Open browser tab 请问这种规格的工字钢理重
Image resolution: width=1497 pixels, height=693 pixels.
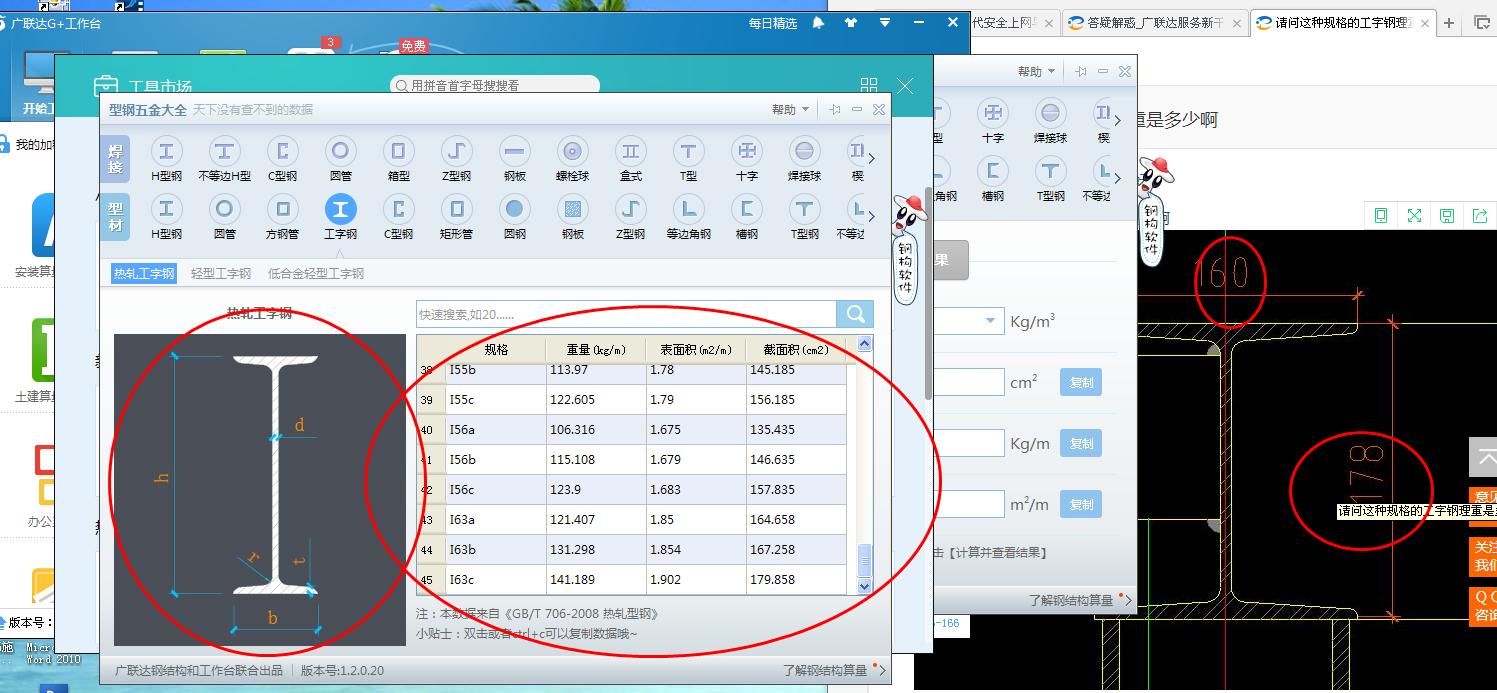coord(1342,22)
